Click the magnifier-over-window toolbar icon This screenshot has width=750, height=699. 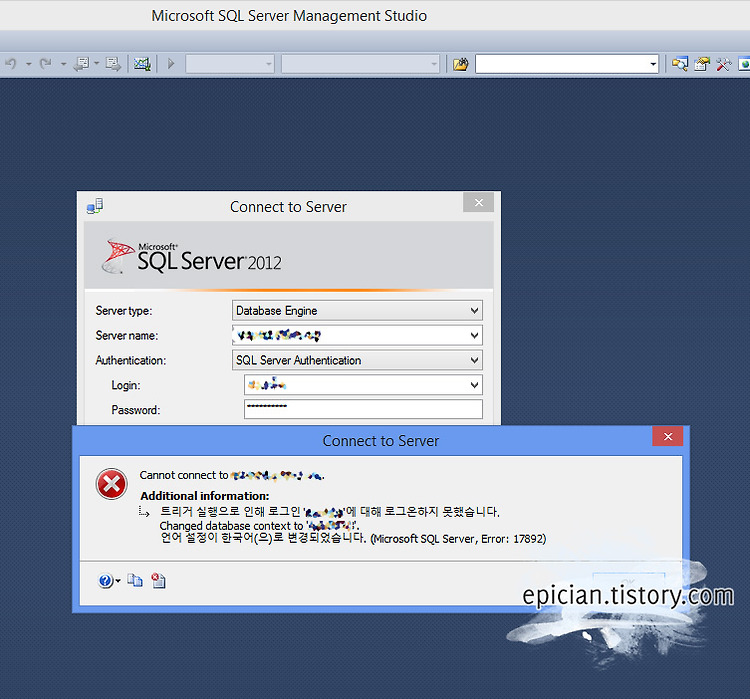click(680, 64)
